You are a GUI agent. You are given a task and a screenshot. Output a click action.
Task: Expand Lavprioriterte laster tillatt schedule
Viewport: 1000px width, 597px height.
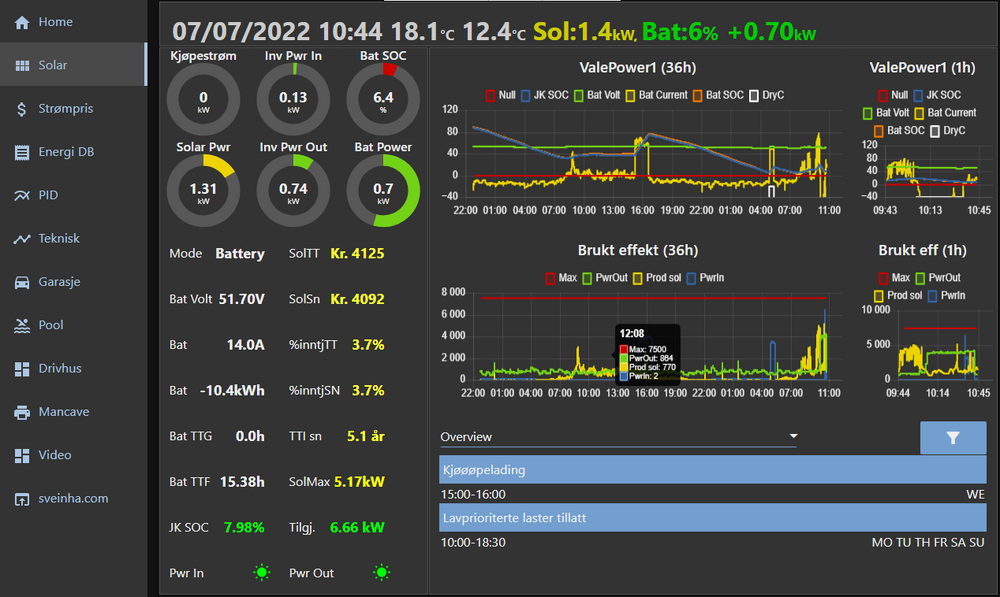(x=712, y=518)
